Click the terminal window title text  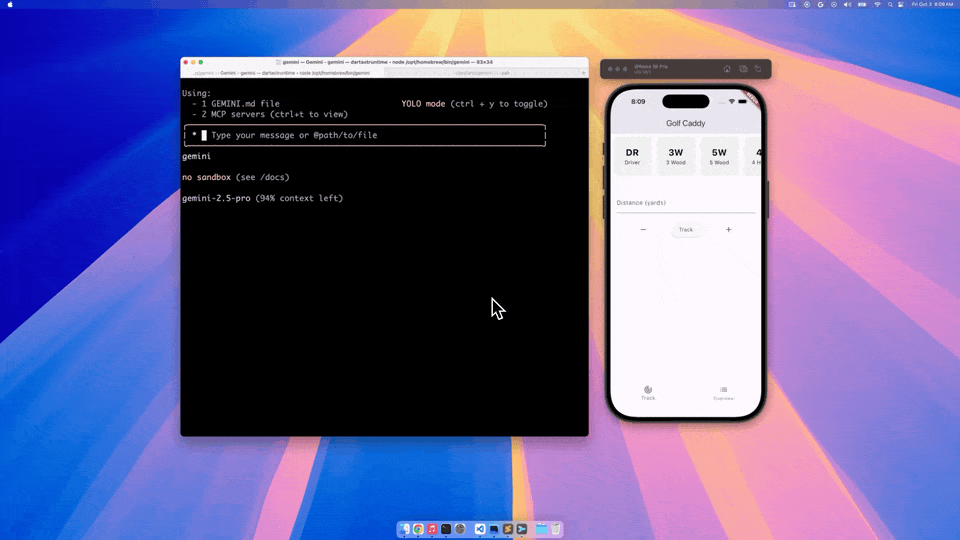(x=387, y=62)
